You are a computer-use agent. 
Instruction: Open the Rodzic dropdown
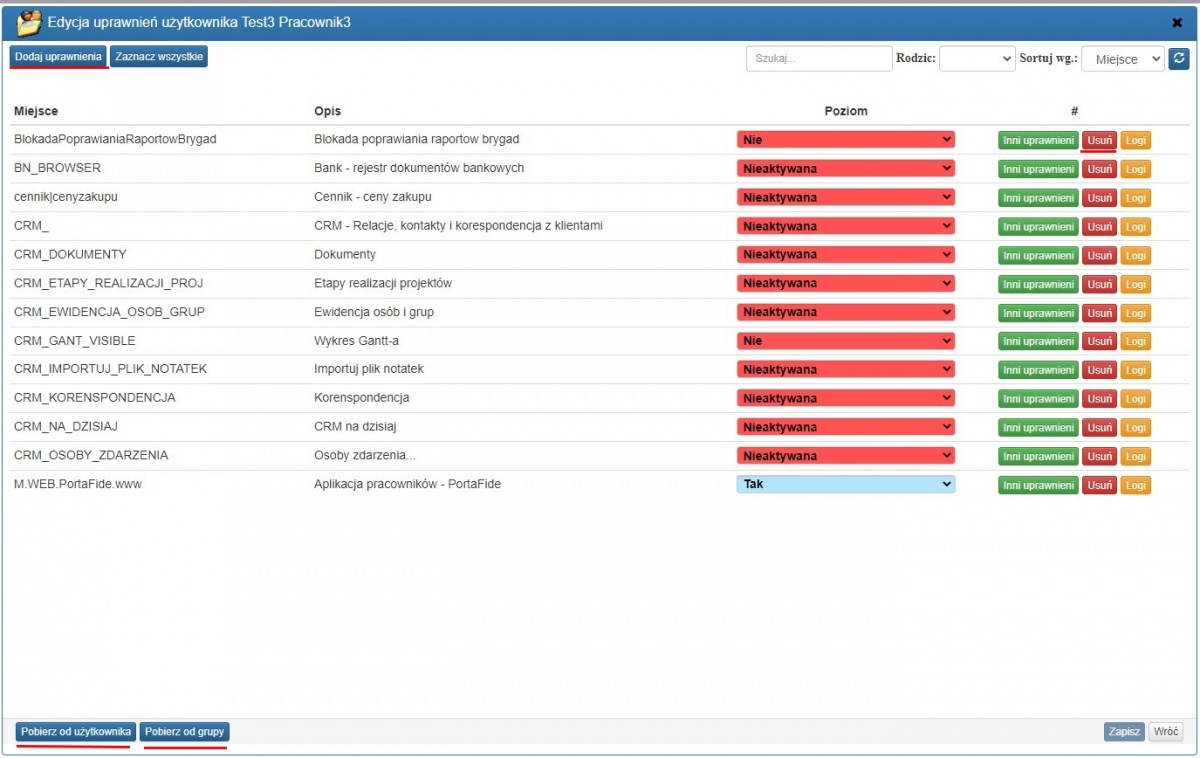[977, 59]
